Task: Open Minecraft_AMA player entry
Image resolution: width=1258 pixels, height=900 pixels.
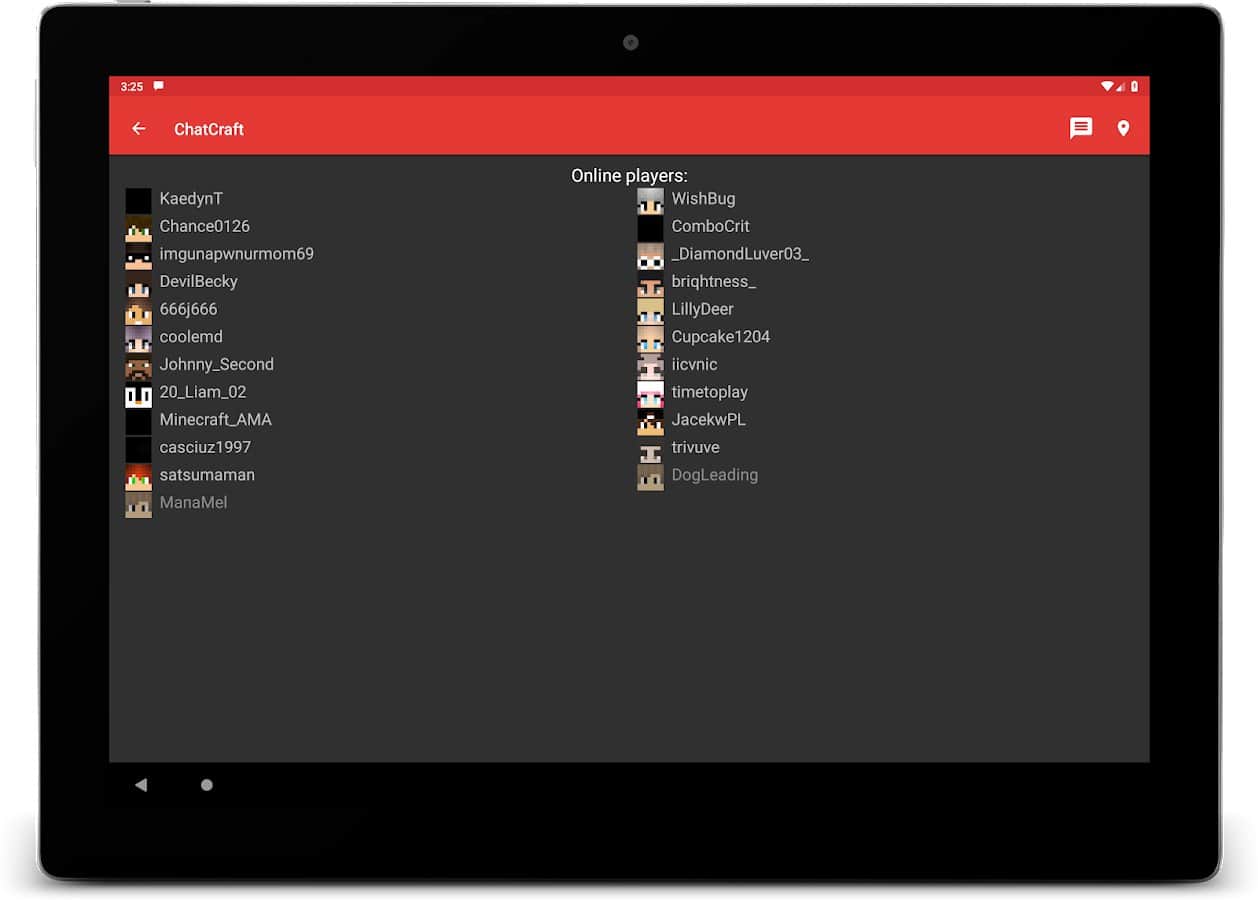Action: coord(215,420)
